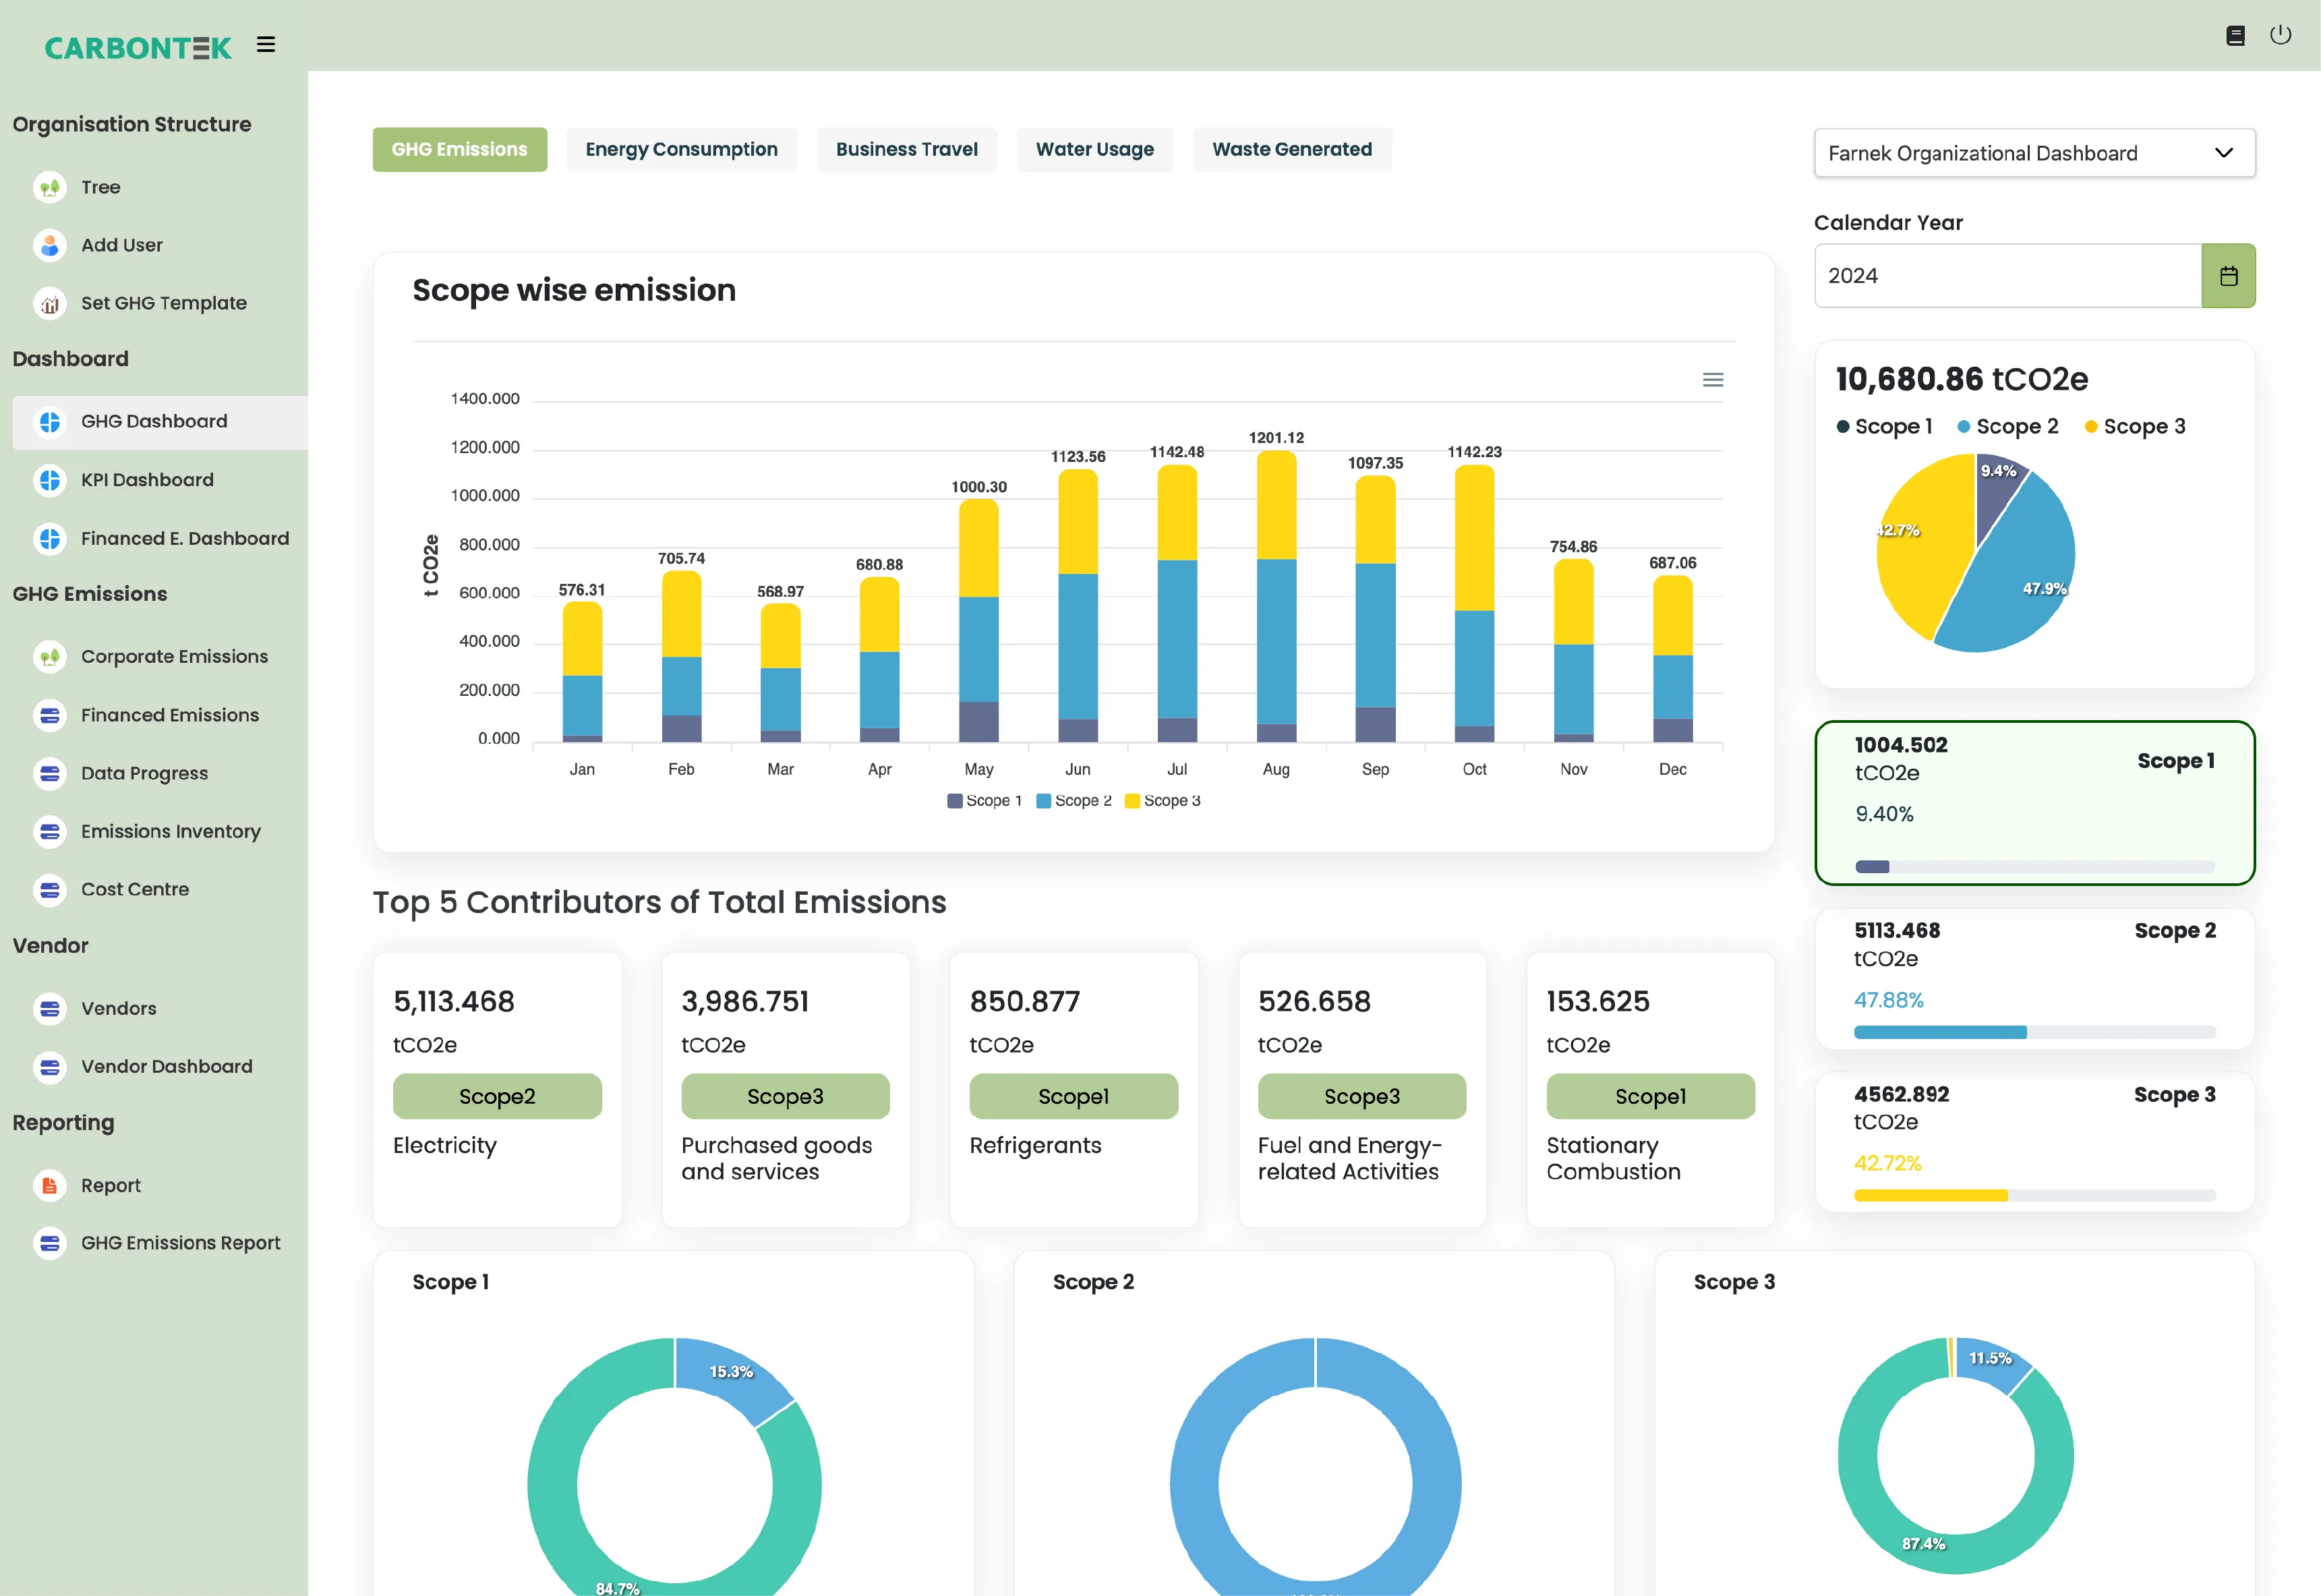Click the Scope 1 9.40% progress bar

[2035, 867]
